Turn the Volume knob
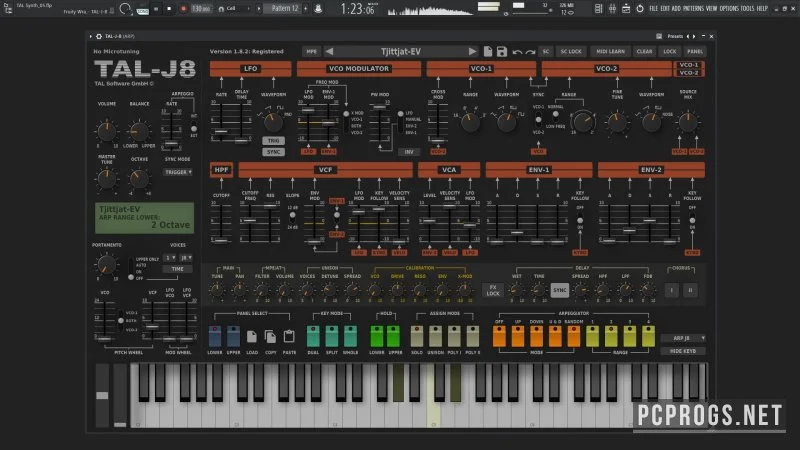Image resolution: width=800 pixels, height=450 pixels. click(107, 131)
